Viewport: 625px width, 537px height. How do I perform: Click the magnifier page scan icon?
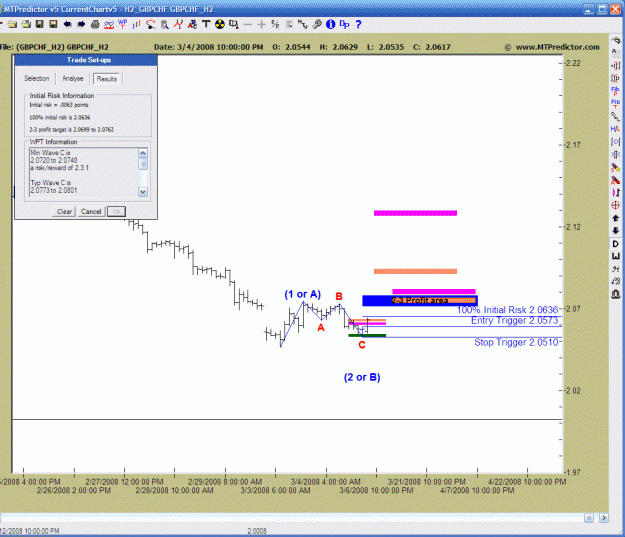point(164,25)
